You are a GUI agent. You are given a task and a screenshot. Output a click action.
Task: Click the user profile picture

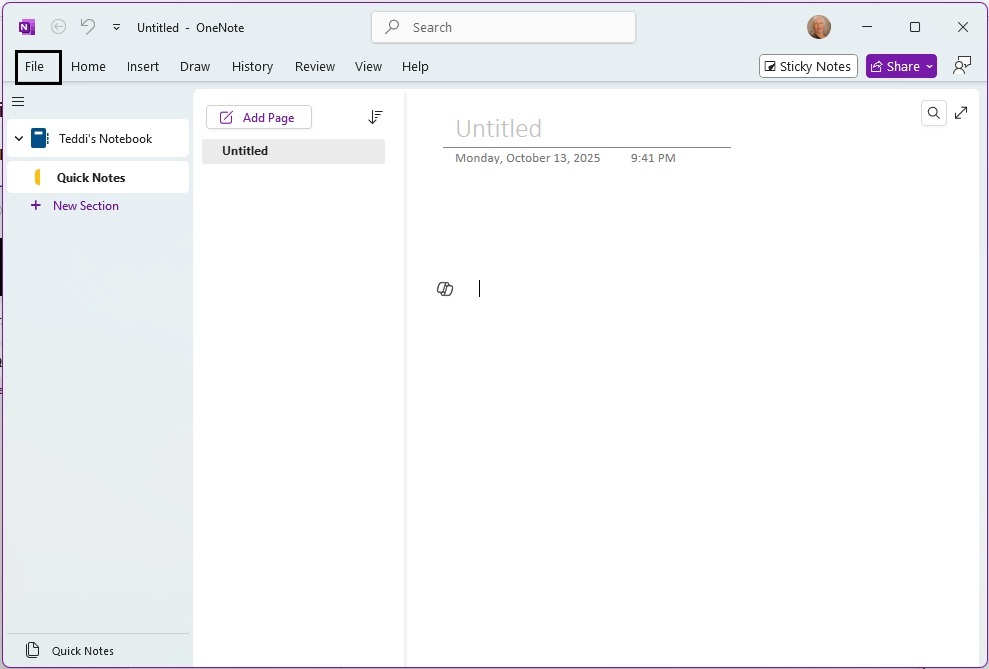point(818,27)
